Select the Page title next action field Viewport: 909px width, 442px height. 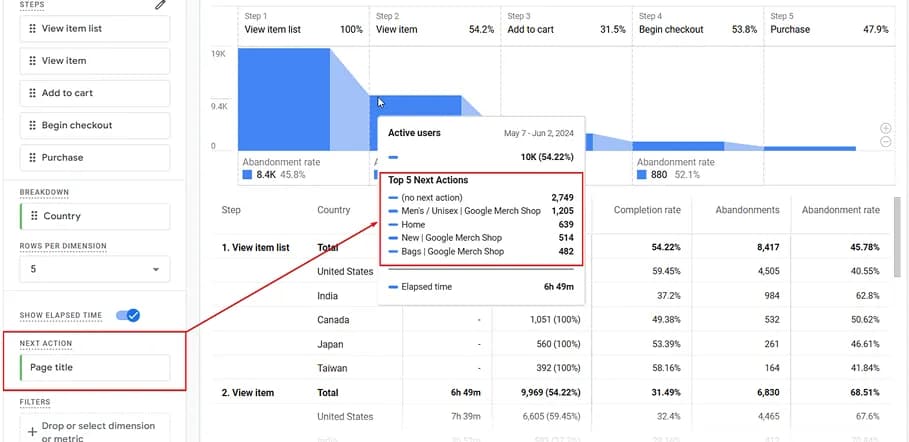coord(94,368)
